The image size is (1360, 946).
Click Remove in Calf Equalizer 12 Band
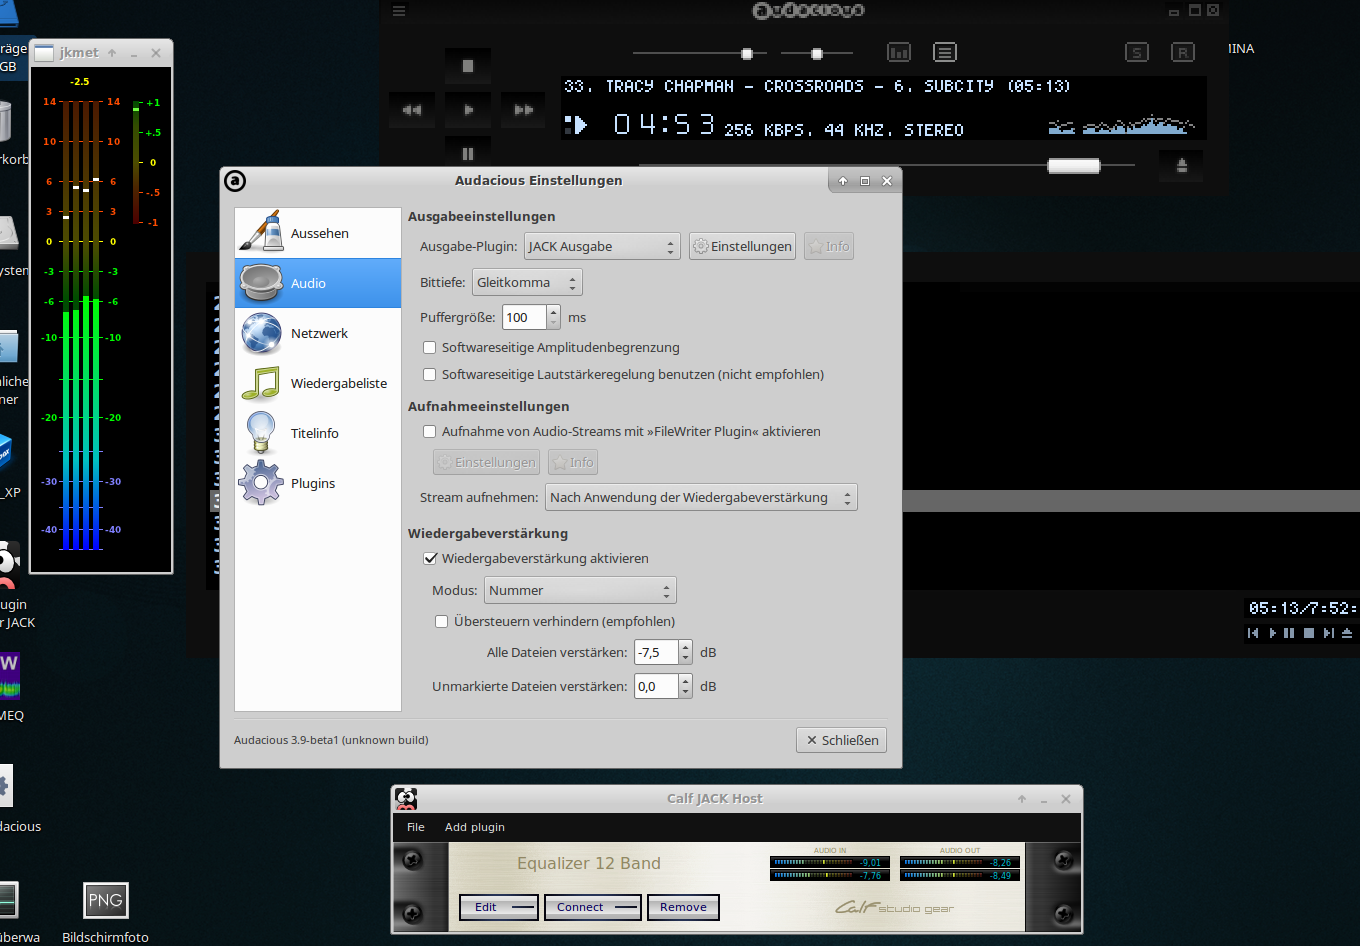coord(684,907)
